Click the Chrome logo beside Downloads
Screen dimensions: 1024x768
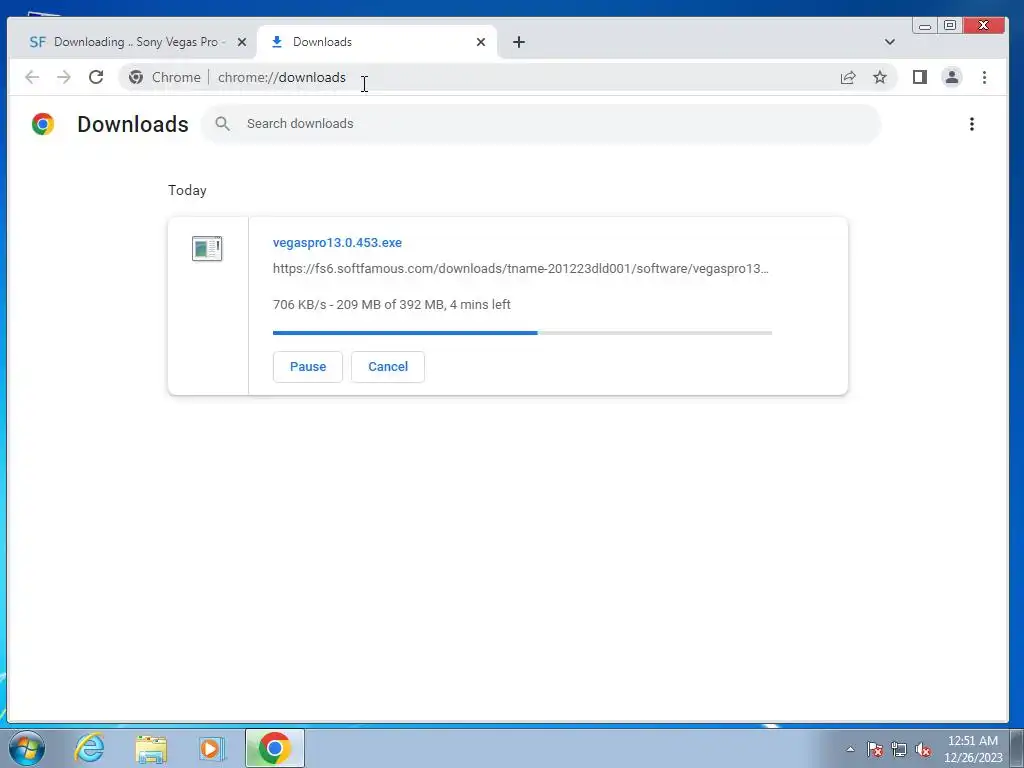tap(43, 124)
